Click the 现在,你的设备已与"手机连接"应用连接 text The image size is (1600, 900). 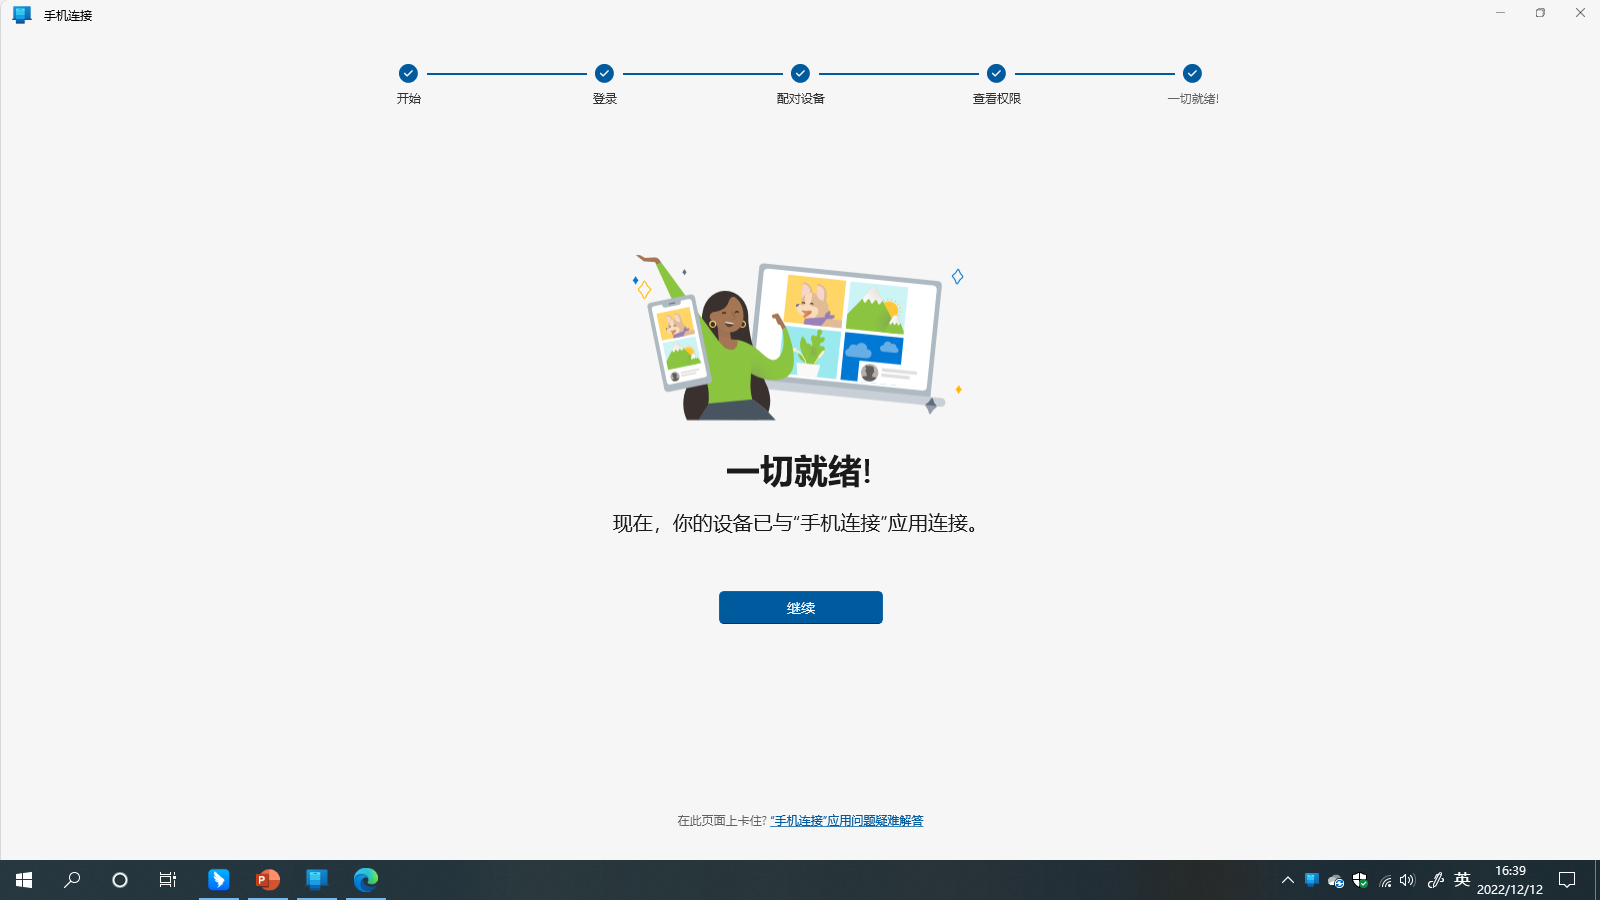[796, 523]
